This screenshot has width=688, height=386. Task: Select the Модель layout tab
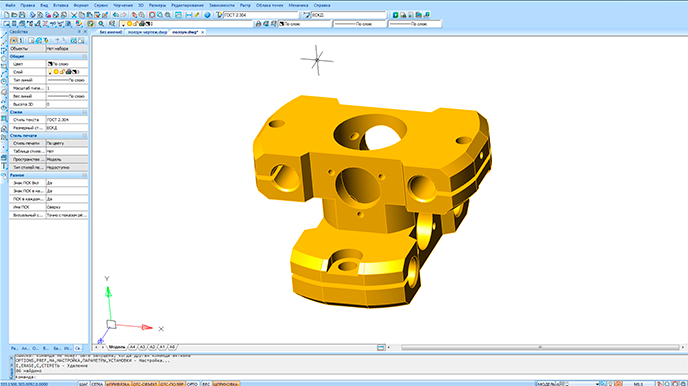pos(117,347)
